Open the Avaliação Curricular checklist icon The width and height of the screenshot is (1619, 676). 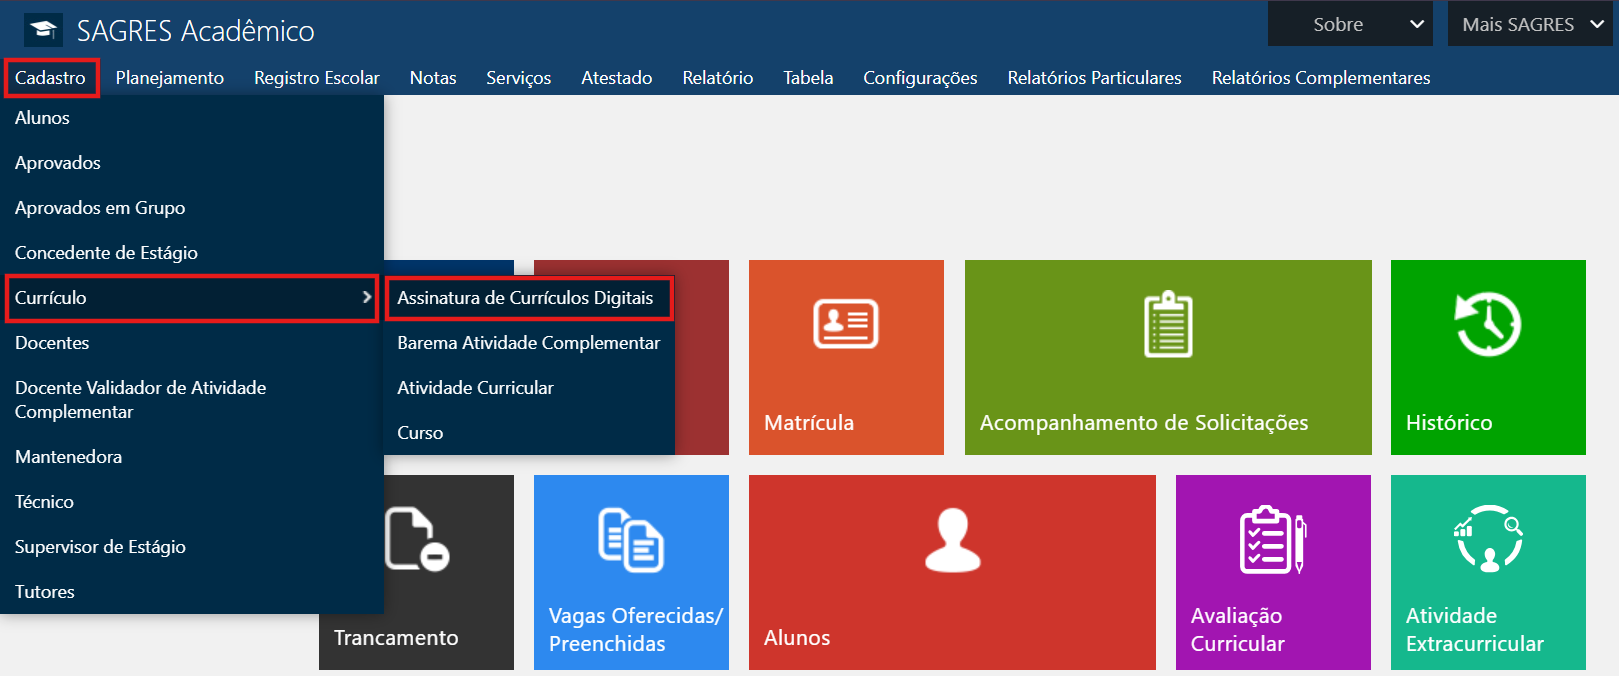coord(1273,540)
